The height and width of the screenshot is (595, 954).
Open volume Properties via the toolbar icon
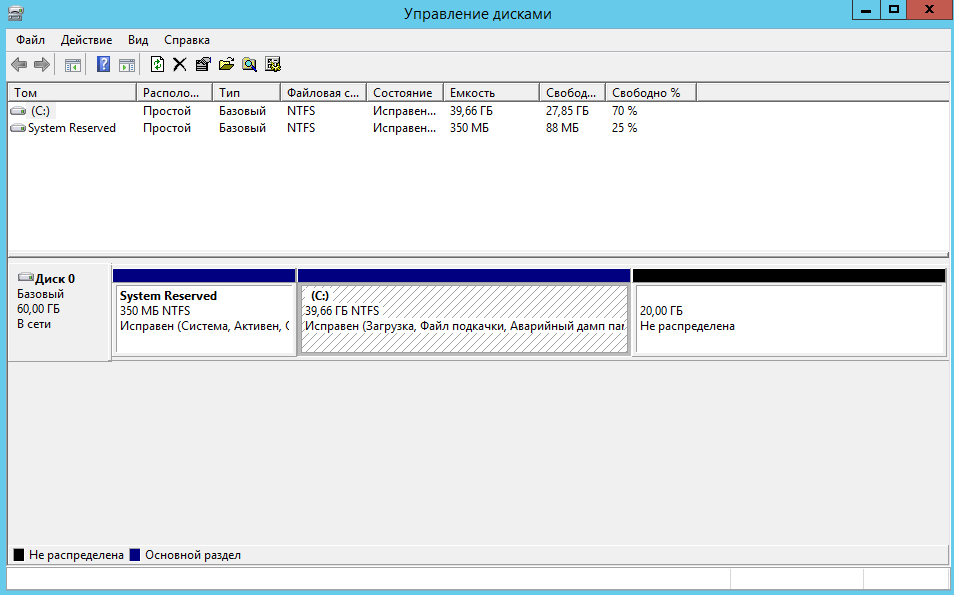coord(203,64)
